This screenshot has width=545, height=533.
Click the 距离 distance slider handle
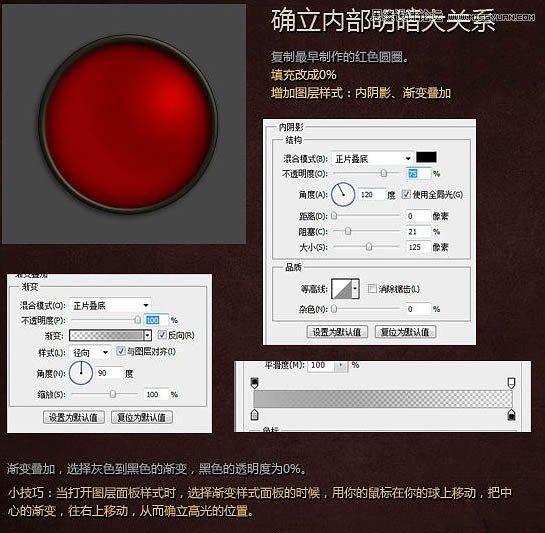334,216
